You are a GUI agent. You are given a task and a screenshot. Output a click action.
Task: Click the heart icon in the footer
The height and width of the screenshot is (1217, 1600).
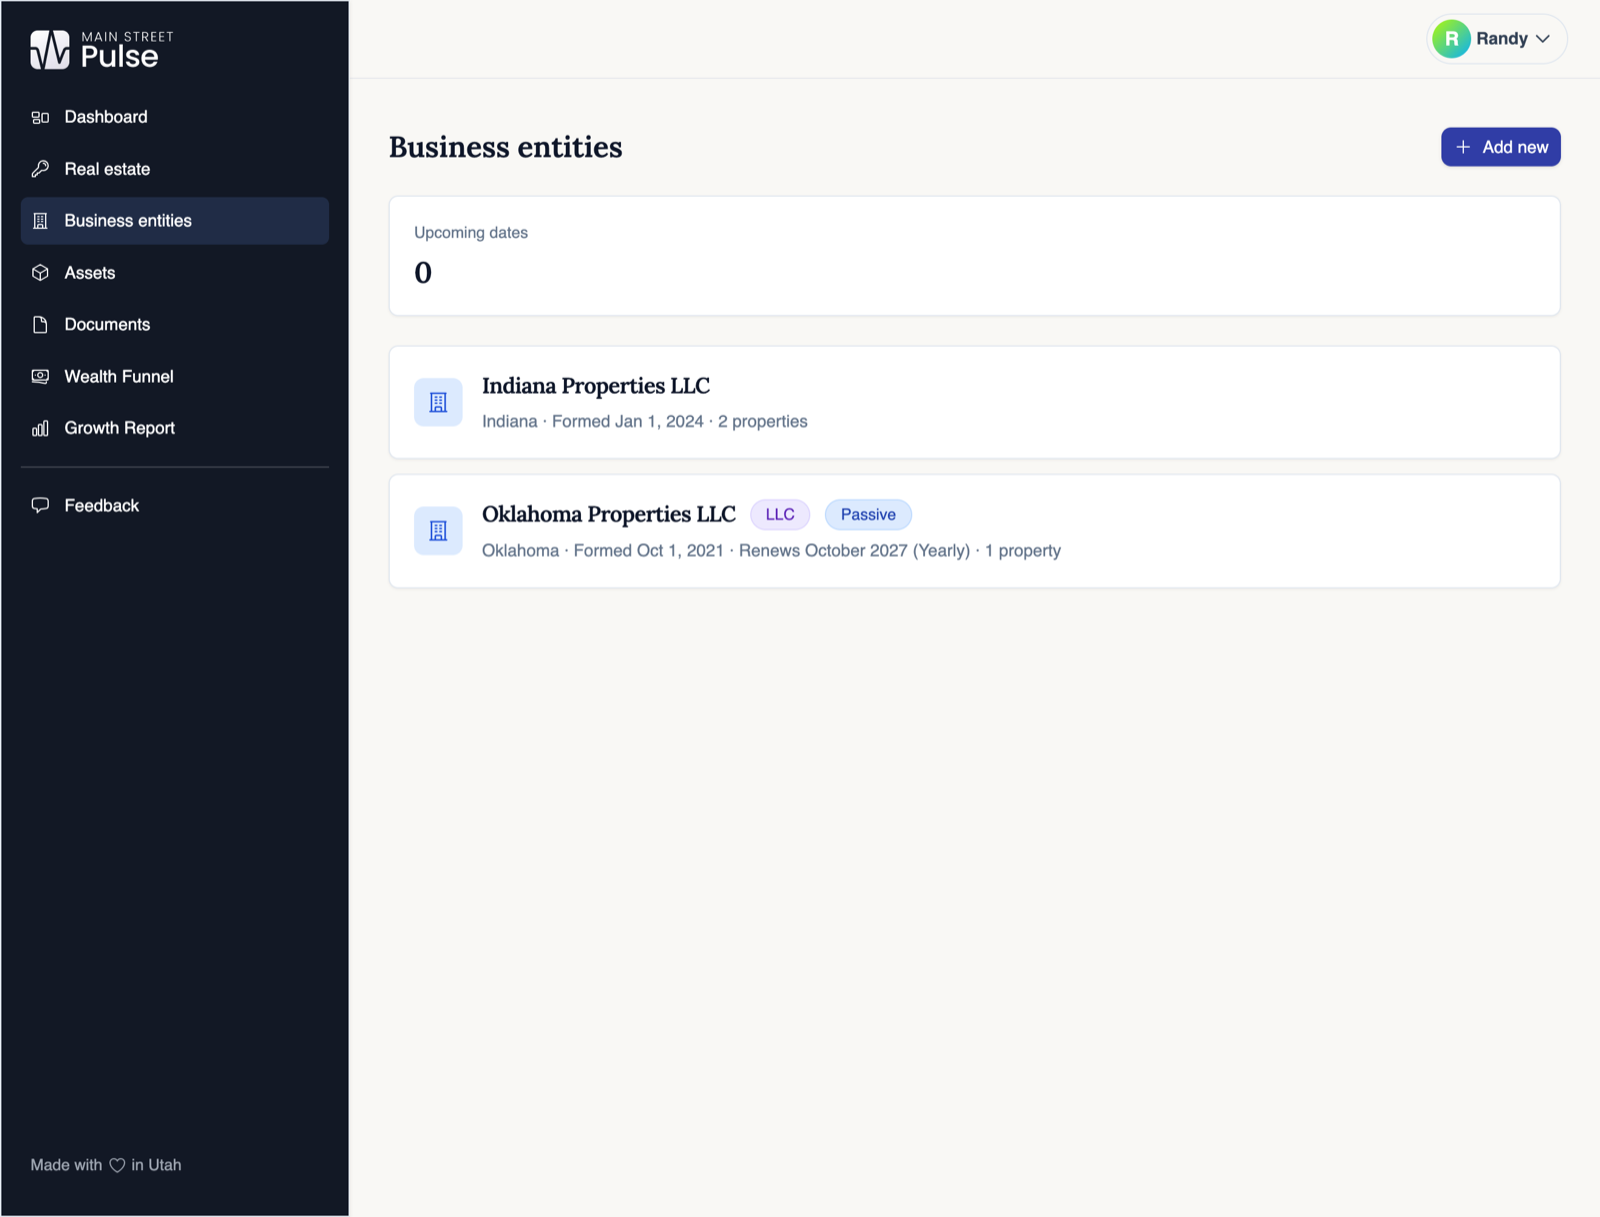click(x=117, y=1165)
